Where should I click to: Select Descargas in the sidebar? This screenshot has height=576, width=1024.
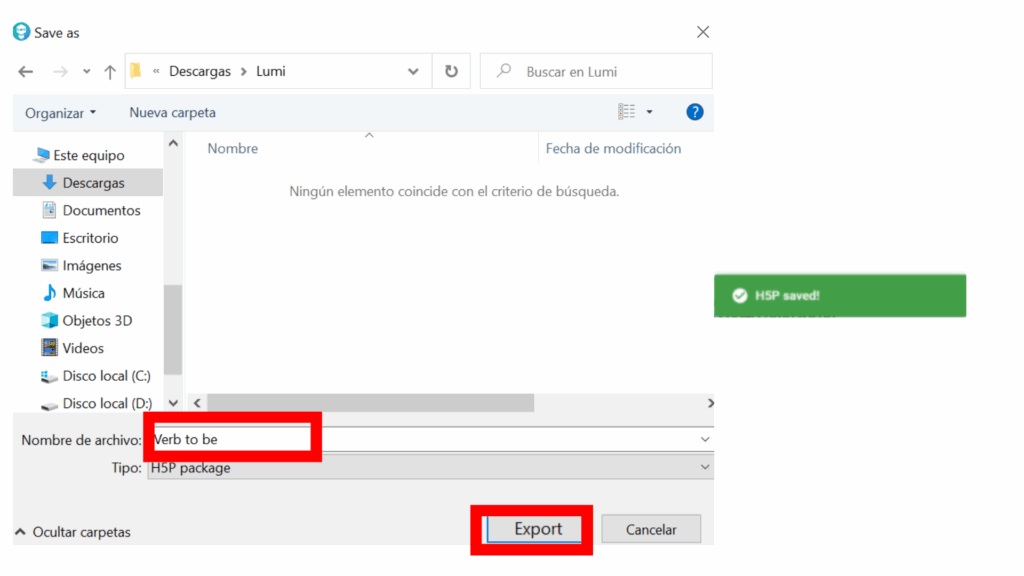tap(93, 183)
